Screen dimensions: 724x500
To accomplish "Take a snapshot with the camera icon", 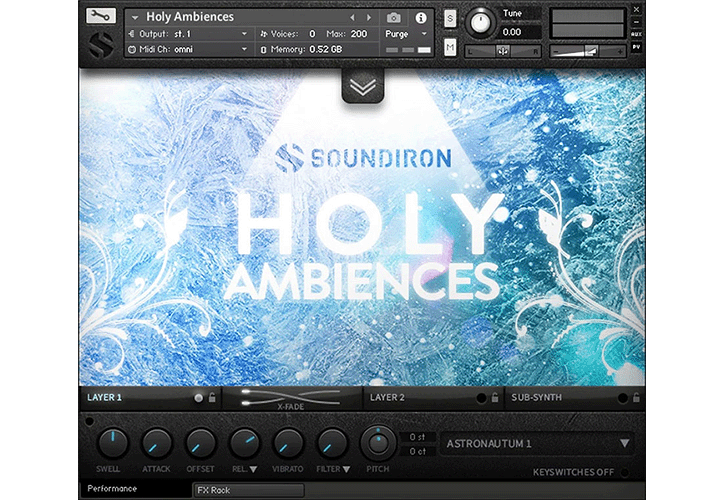I will (x=393, y=18).
